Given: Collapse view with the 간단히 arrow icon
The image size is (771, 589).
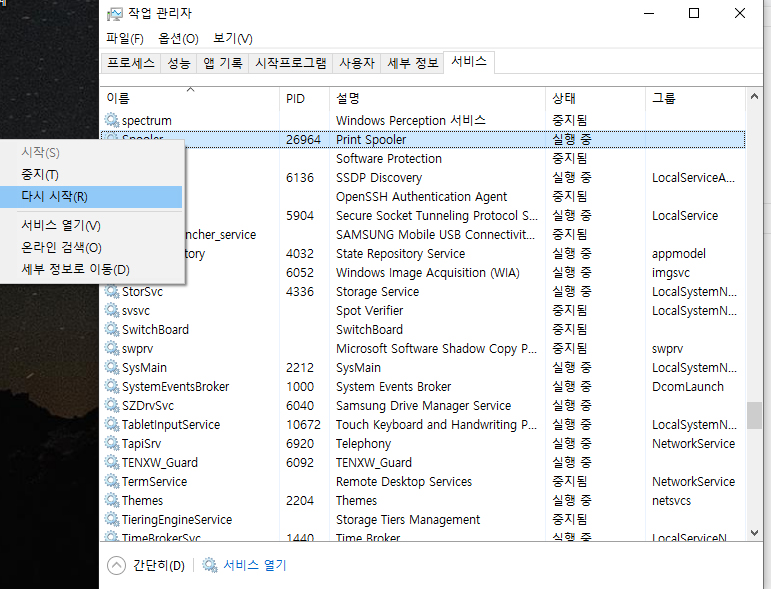Looking at the screenshot, I should [117, 565].
